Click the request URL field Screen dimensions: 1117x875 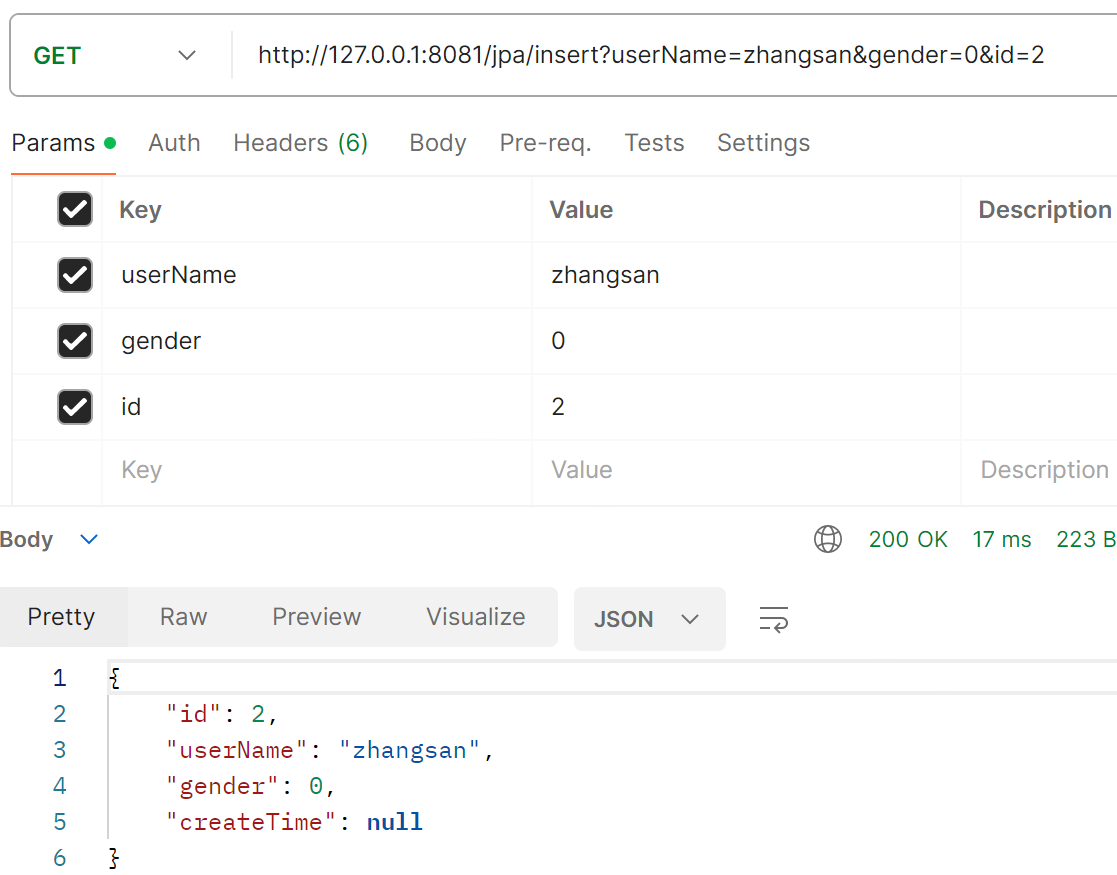pyautogui.click(x=674, y=56)
